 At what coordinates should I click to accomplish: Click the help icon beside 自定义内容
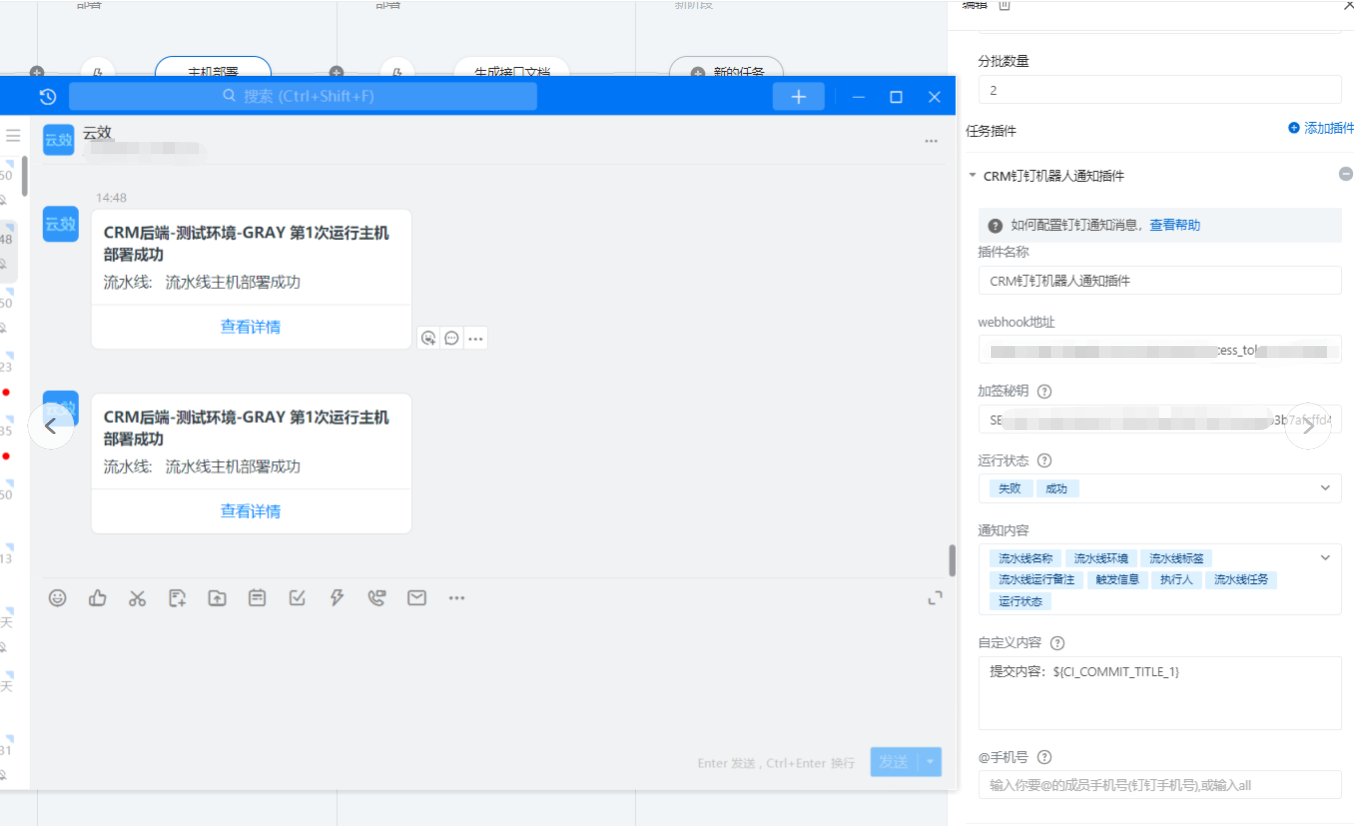tap(1058, 643)
